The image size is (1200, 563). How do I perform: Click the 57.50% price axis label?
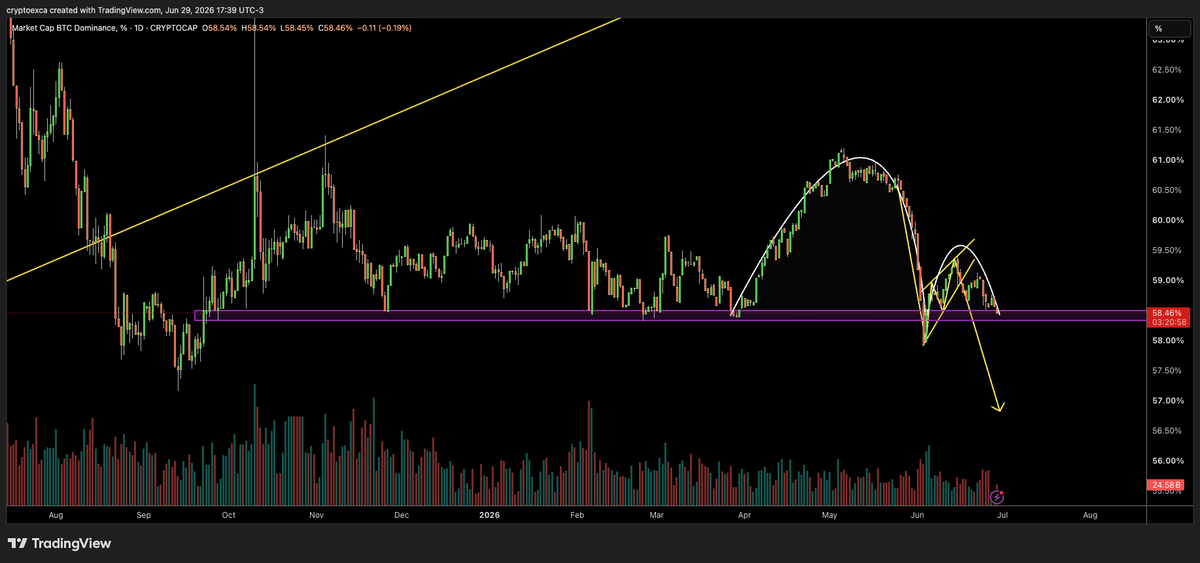click(x=1167, y=370)
